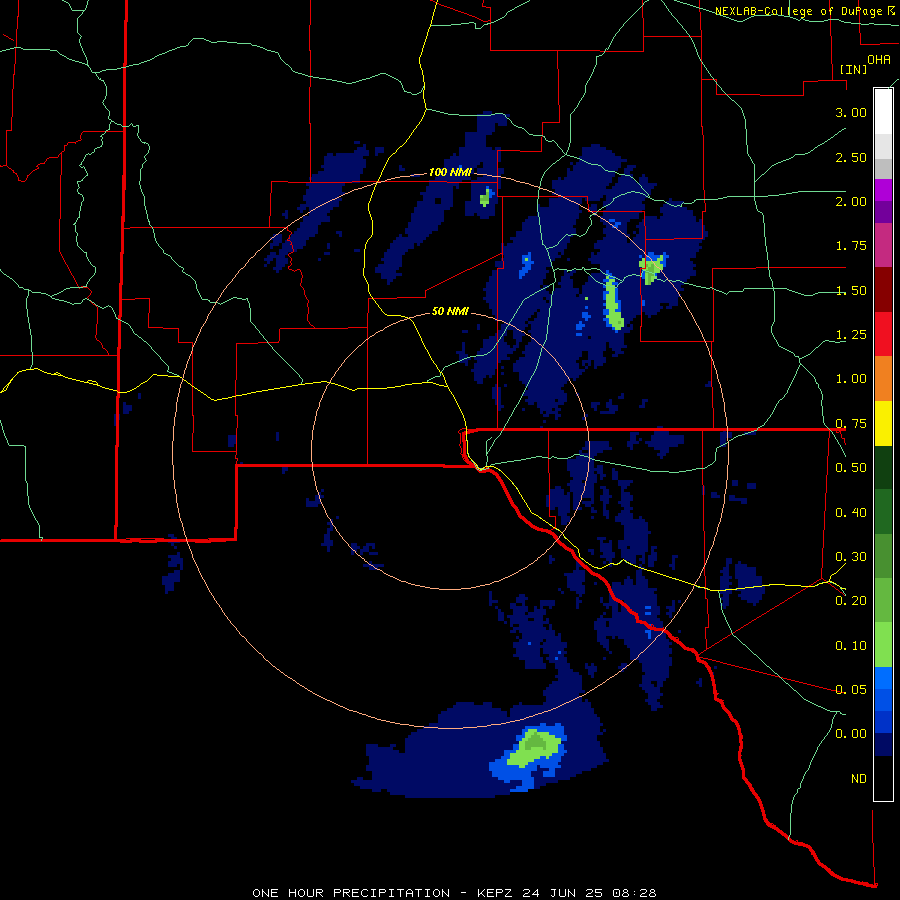Click the 0.40 legend value
This screenshot has height=900, width=900.
[x=851, y=513]
